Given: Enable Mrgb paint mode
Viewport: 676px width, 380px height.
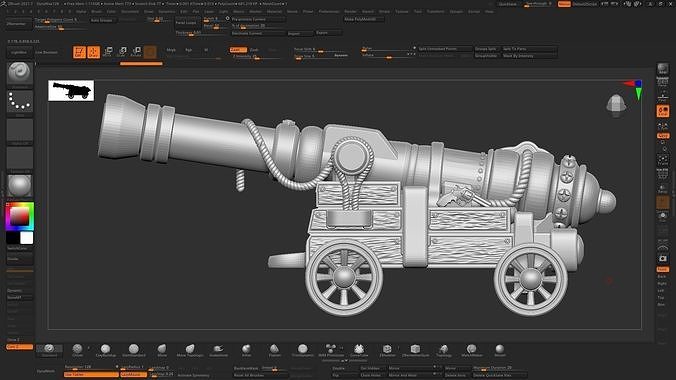Looking at the screenshot, I should (x=171, y=50).
